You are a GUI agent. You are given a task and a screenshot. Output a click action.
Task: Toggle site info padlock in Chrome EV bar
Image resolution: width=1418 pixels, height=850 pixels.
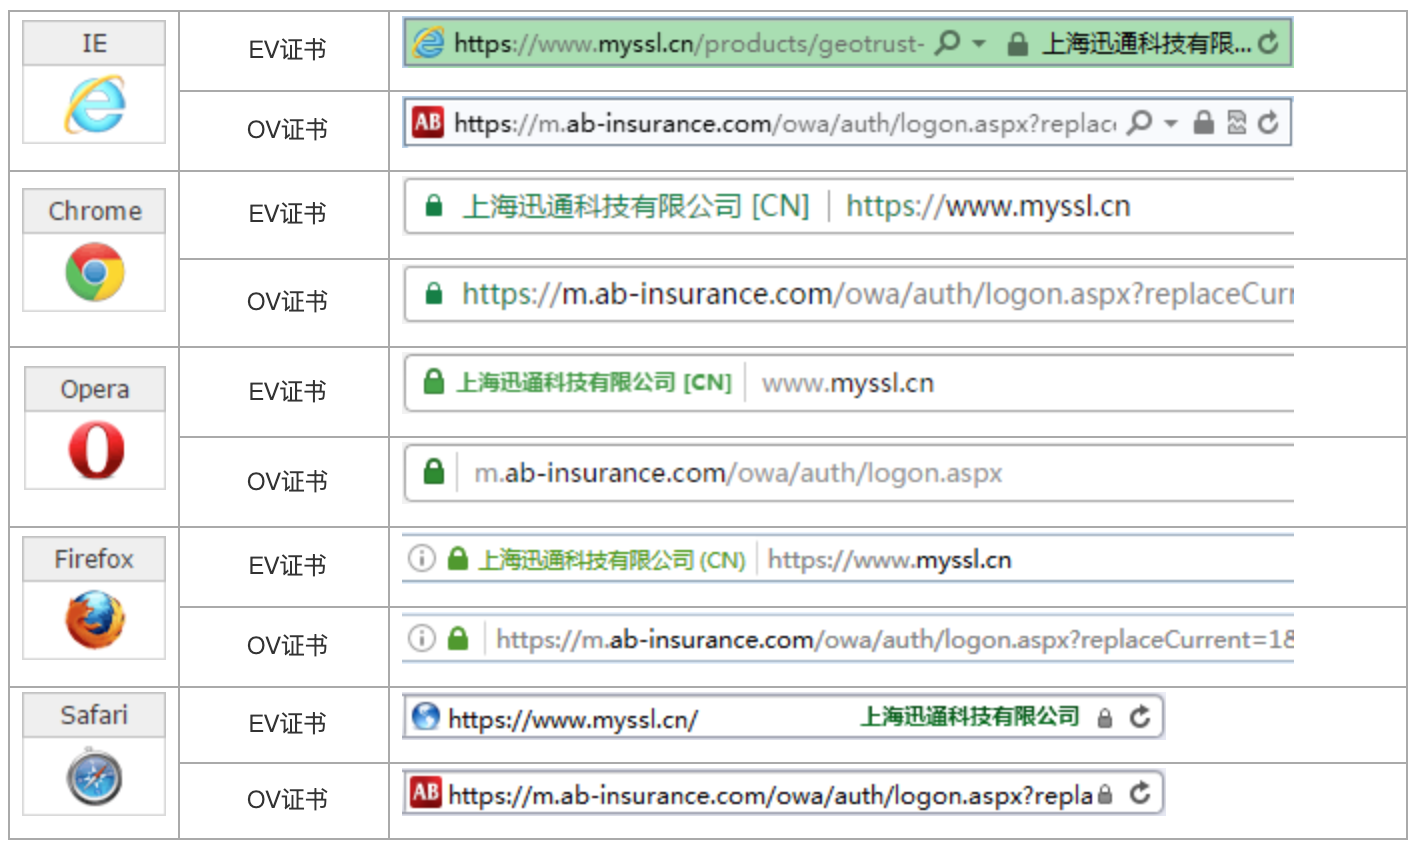433,207
